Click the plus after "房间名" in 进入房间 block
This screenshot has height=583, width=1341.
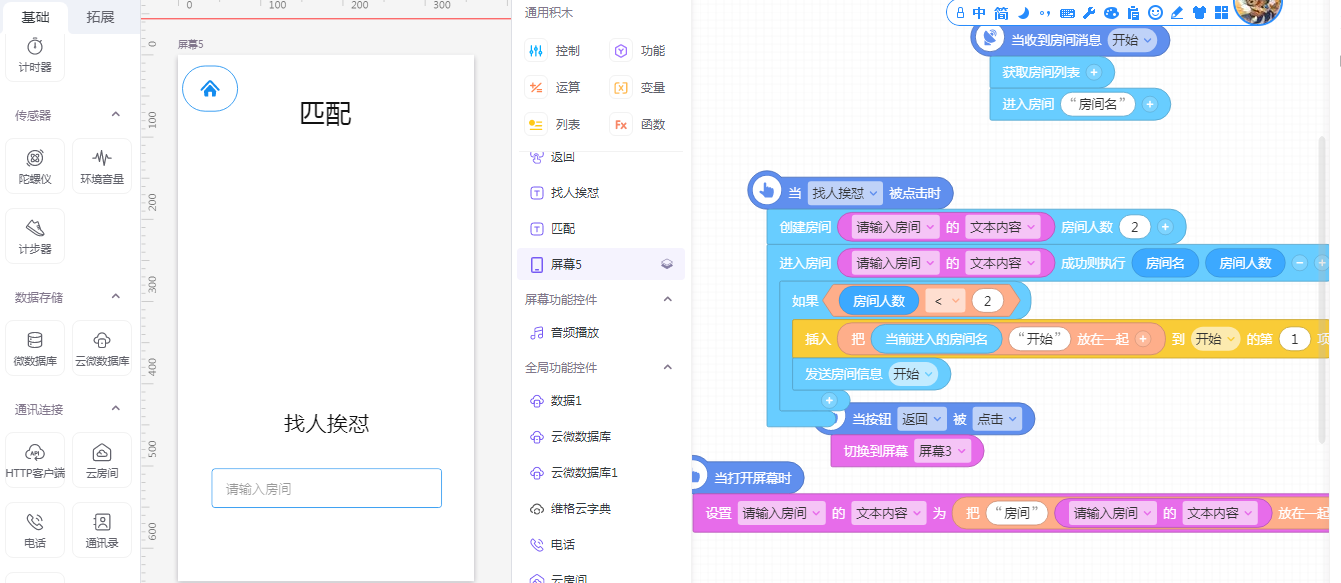[1150, 104]
